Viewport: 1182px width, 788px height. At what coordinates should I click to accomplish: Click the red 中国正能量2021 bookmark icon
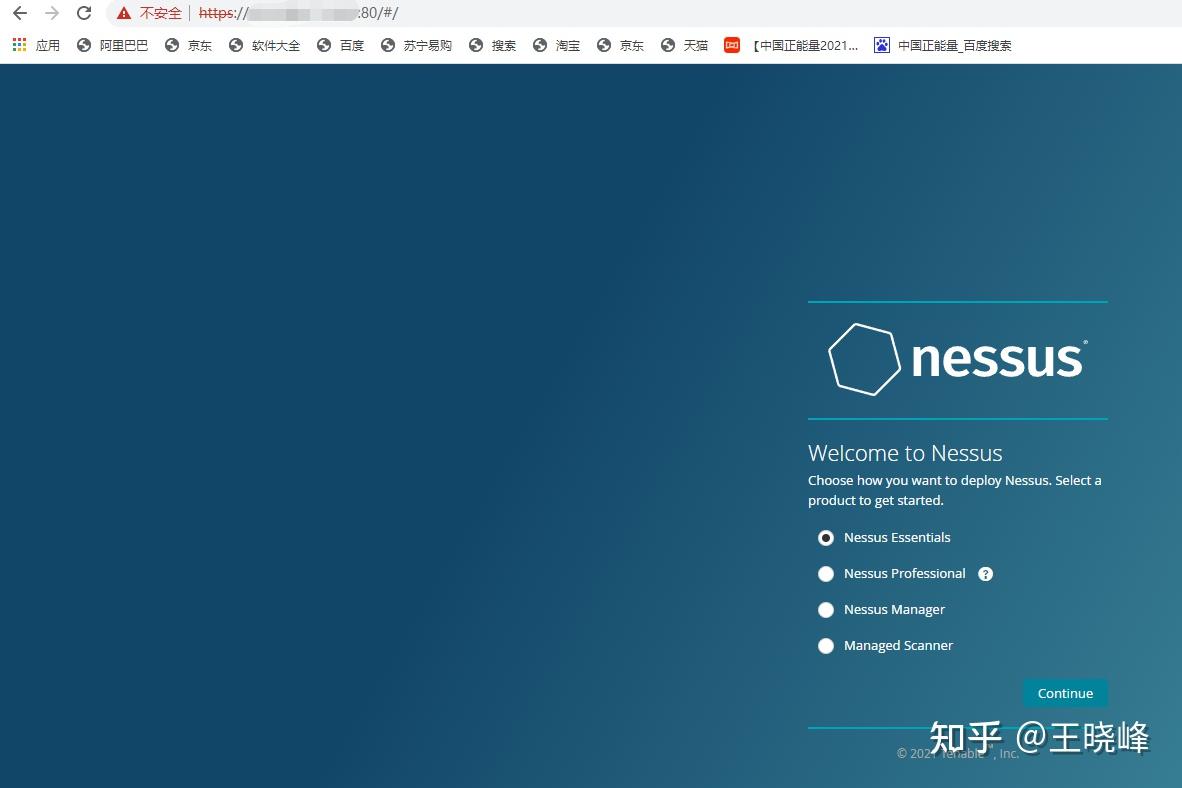tap(731, 45)
